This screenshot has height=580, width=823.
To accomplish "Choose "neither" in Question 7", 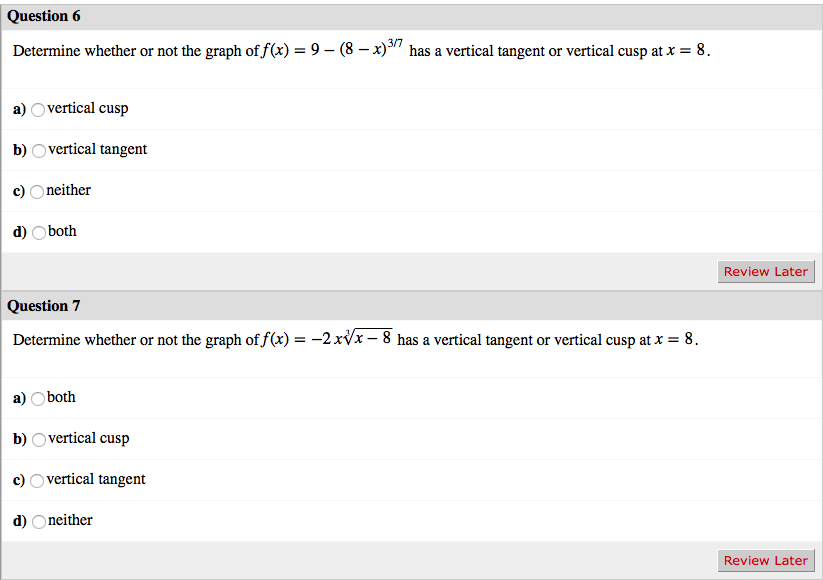I will coord(38,521).
